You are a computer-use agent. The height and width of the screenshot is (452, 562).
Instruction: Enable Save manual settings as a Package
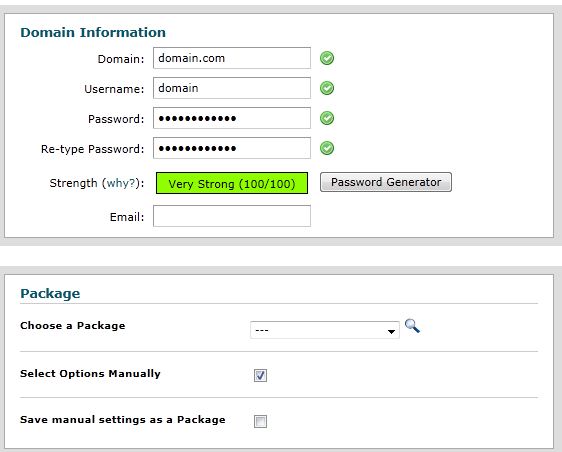(x=260, y=421)
